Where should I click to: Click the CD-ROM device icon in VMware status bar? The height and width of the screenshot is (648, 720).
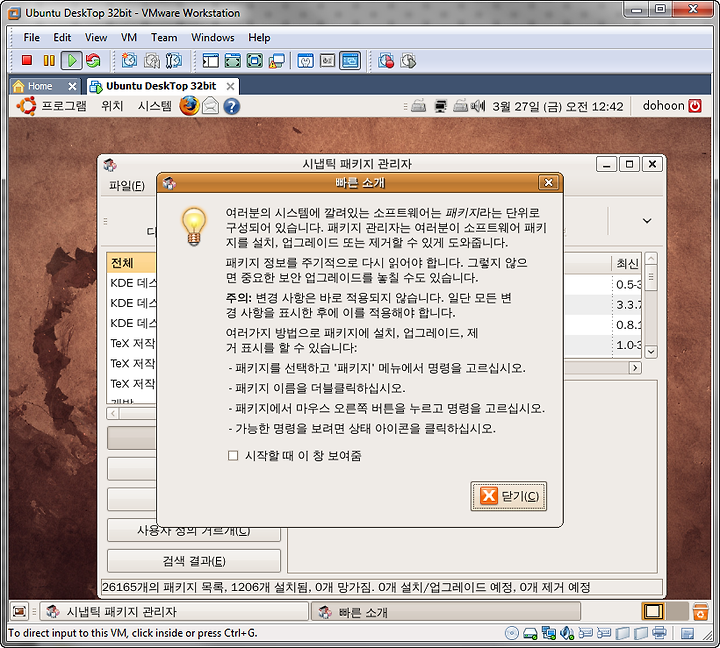tap(512, 633)
